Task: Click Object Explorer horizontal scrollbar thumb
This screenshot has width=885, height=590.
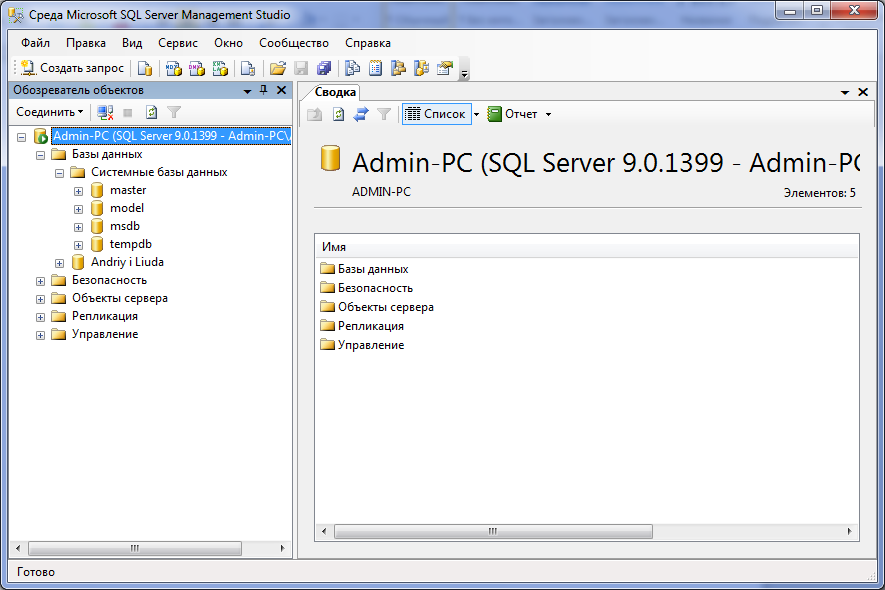Action: pyautogui.click(x=135, y=548)
